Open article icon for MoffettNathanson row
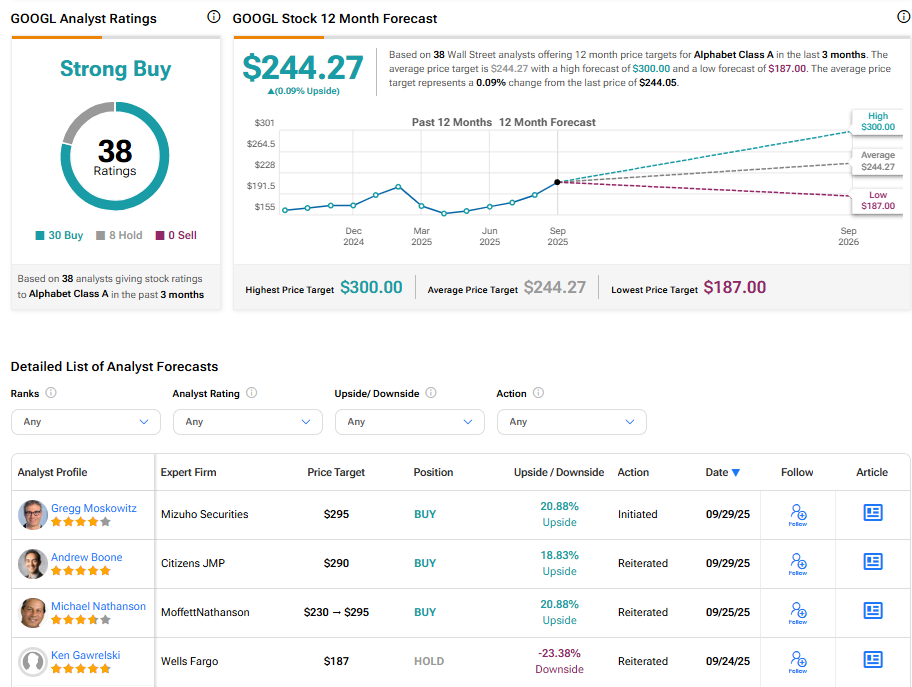The width and height of the screenshot is (912, 687). [873, 611]
